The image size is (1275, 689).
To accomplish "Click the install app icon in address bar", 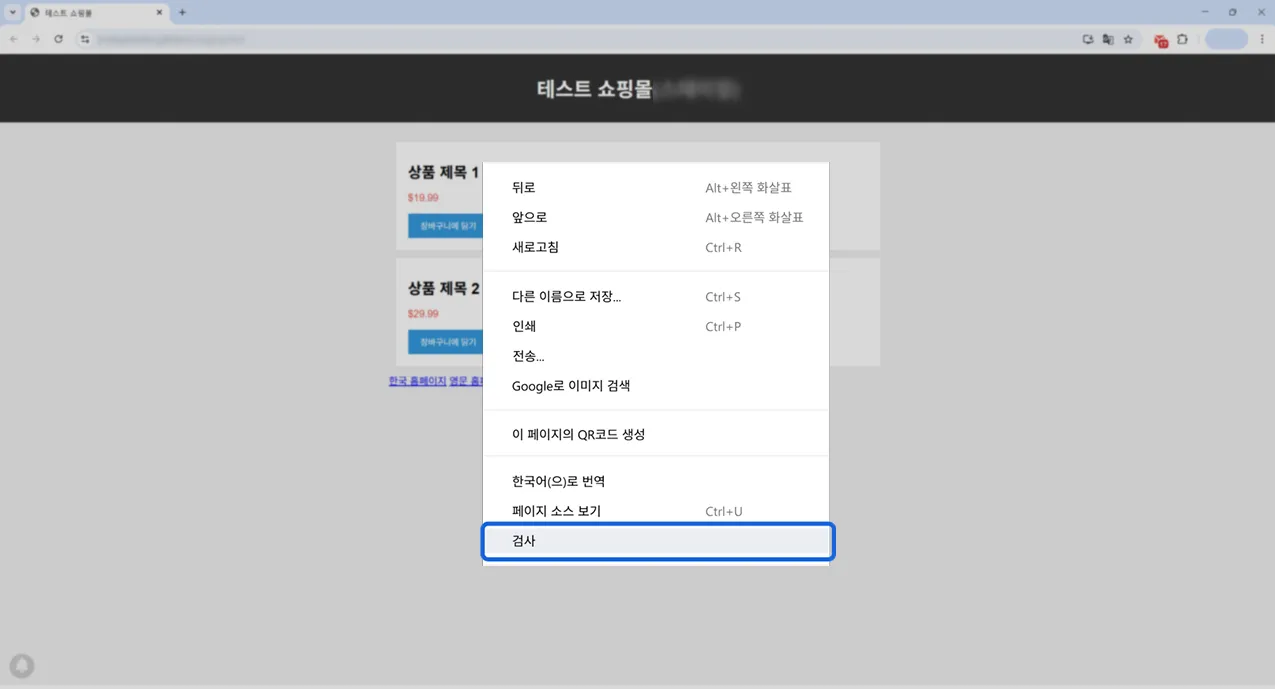I will click(x=1088, y=40).
